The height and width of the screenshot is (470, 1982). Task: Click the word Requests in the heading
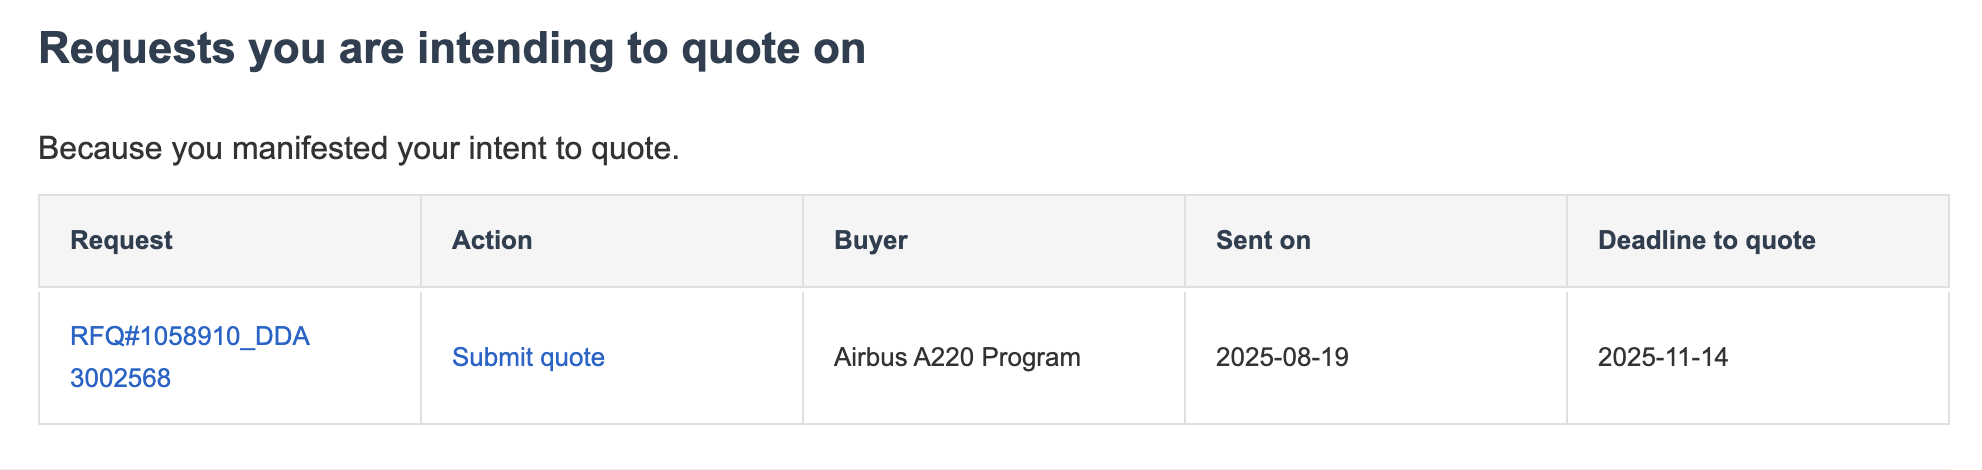136,48
